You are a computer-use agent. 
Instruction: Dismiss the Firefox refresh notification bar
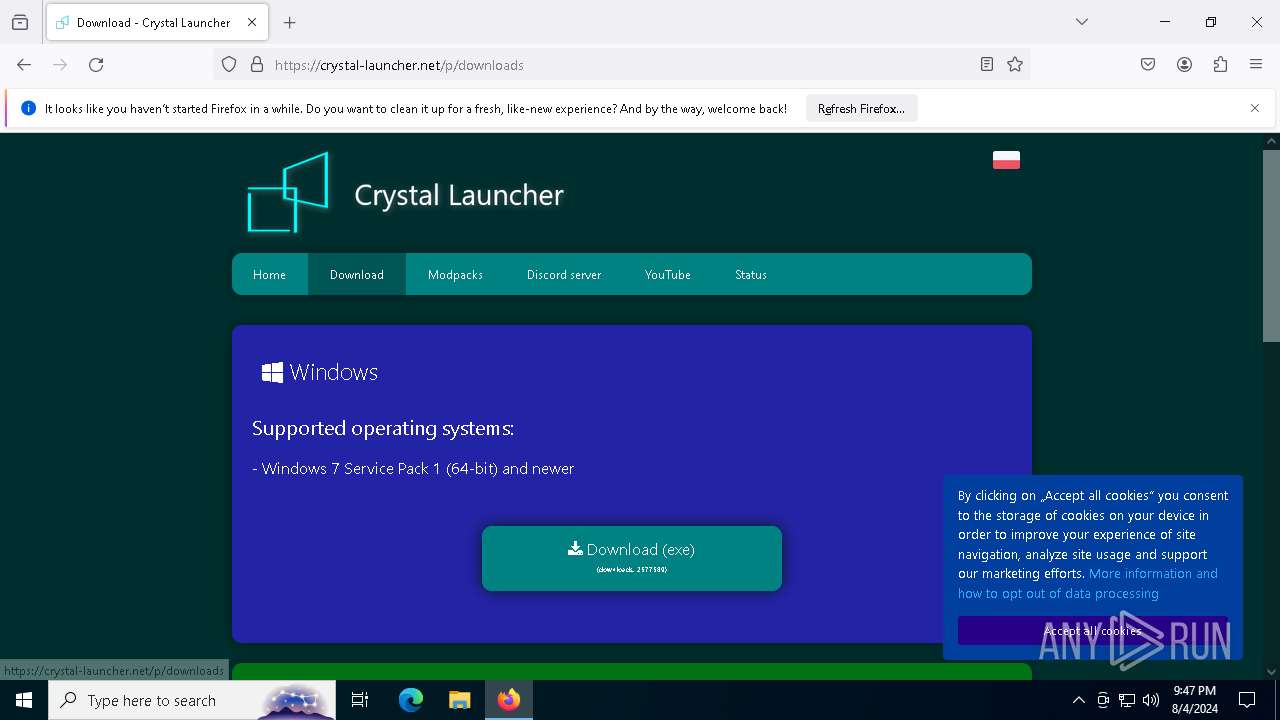[x=1255, y=108]
